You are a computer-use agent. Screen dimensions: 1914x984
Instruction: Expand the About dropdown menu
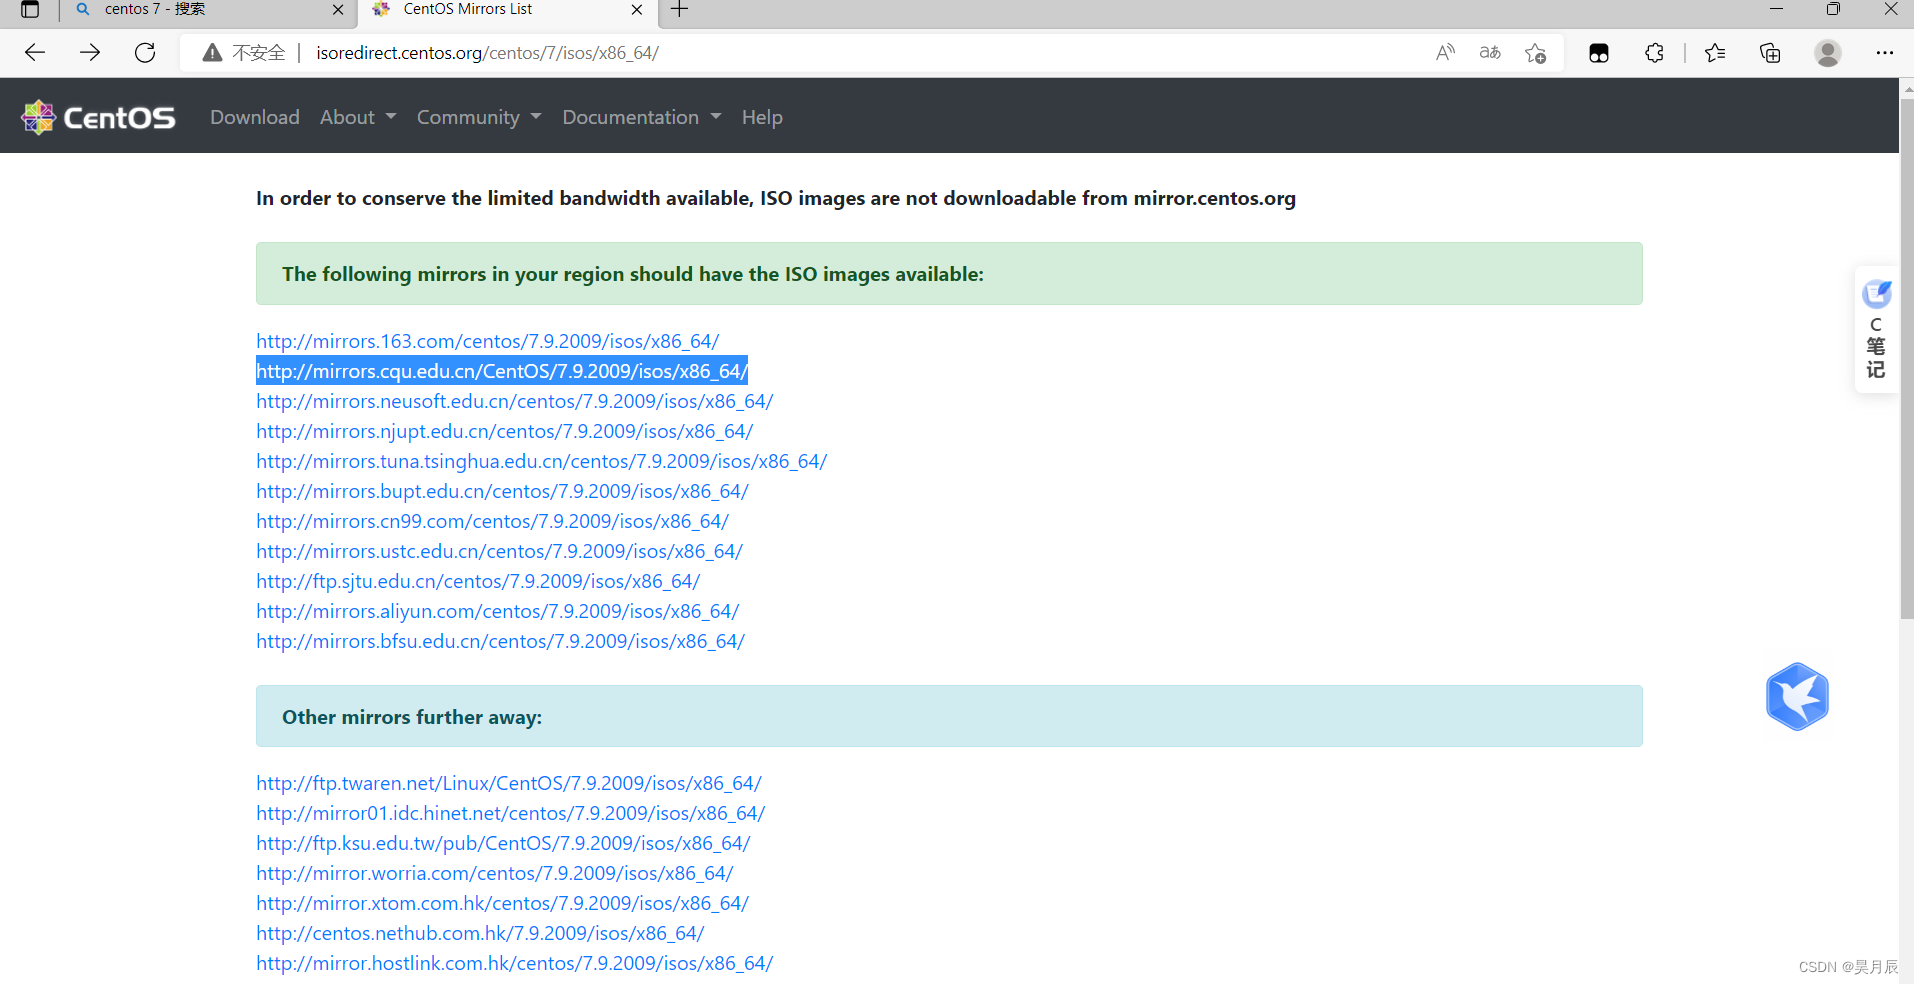pyautogui.click(x=358, y=117)
